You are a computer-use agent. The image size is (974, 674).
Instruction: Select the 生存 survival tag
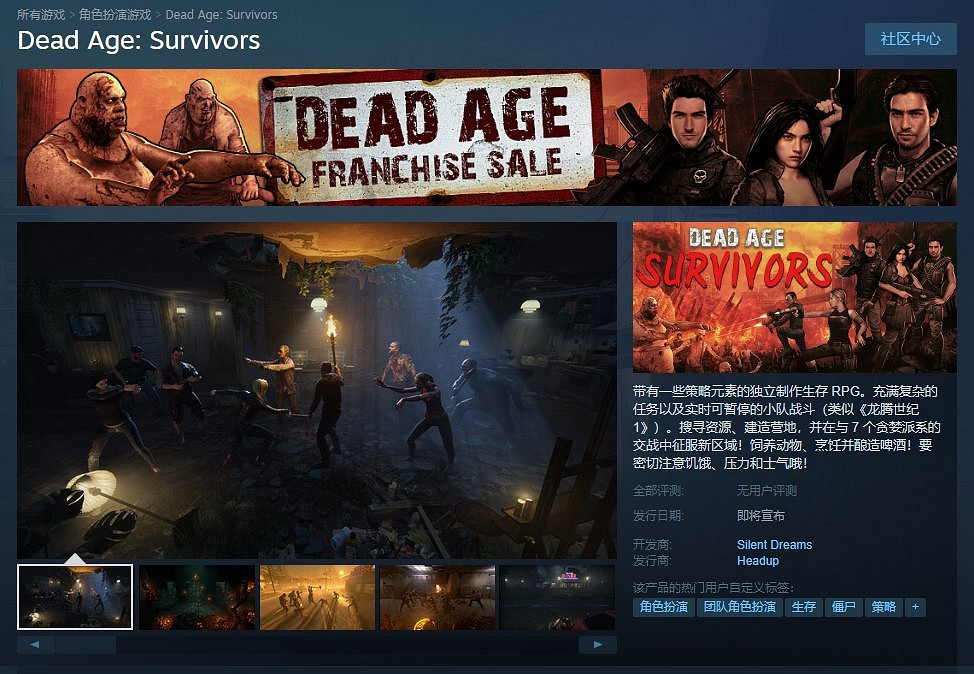click(x=804, y=607)
